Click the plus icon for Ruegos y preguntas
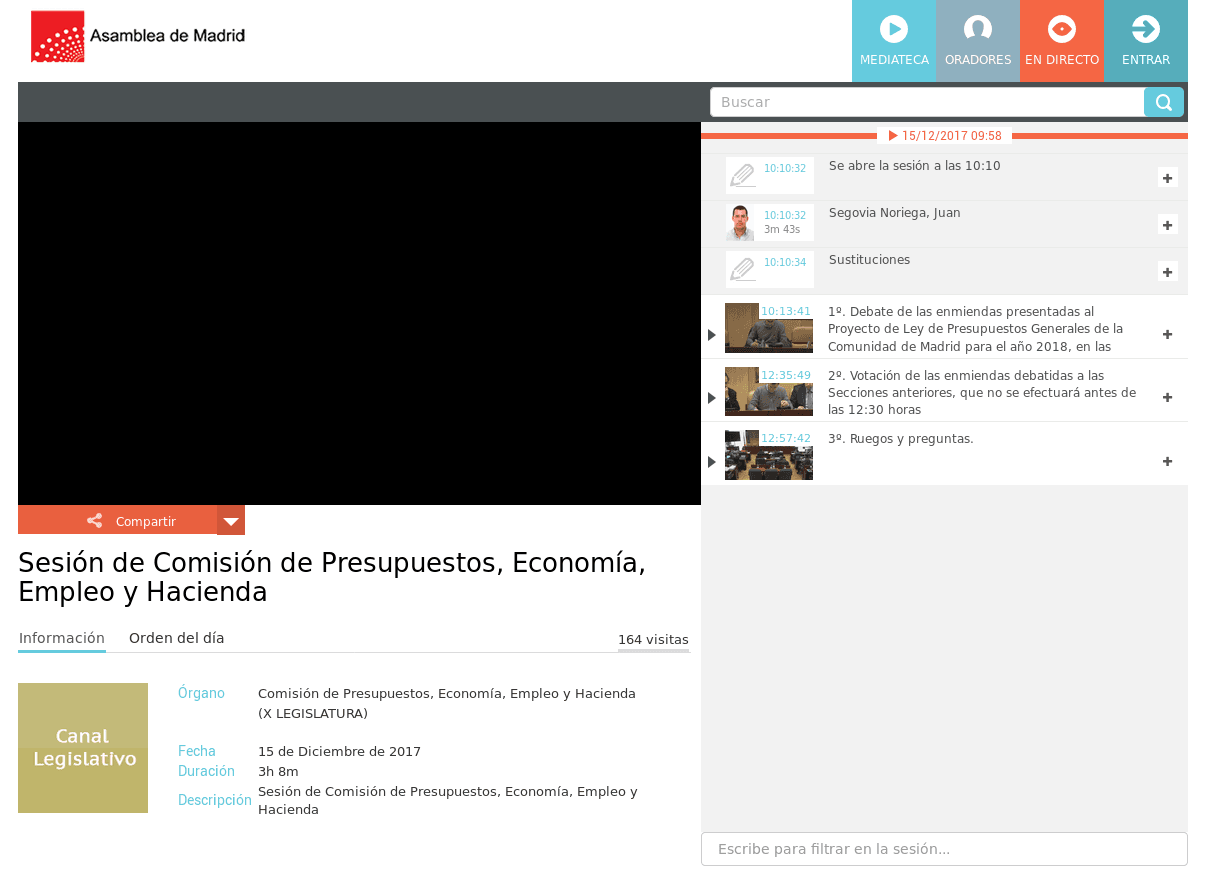1213x878 pixels. tap(1167, 461)
